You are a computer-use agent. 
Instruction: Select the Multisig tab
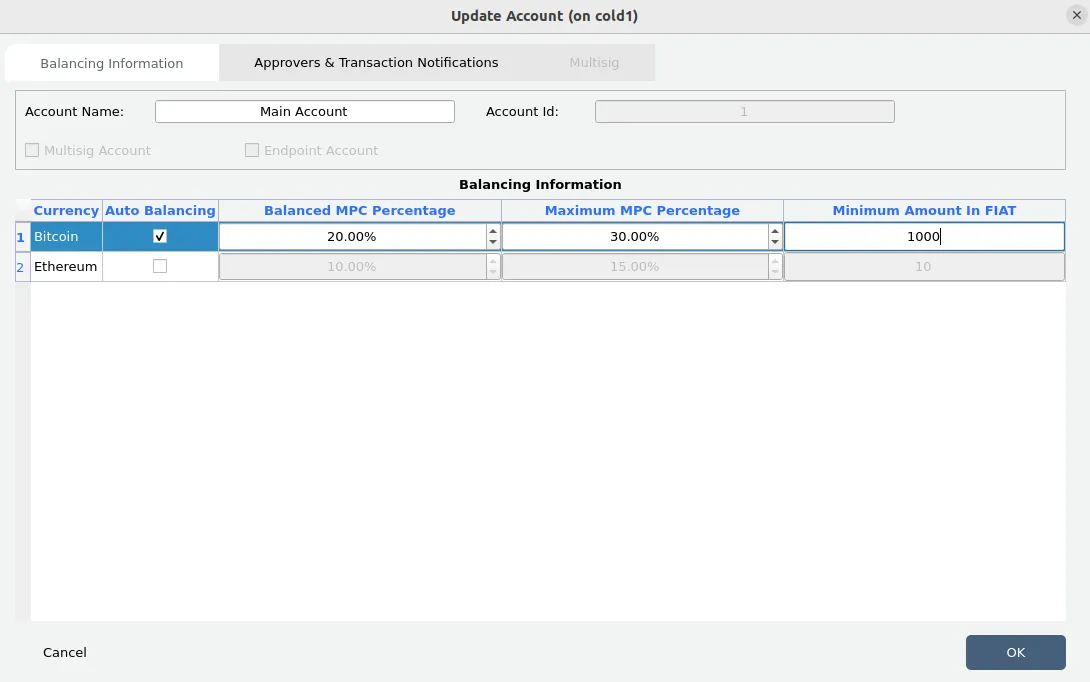pyautogui.click(x=594, y=63)
